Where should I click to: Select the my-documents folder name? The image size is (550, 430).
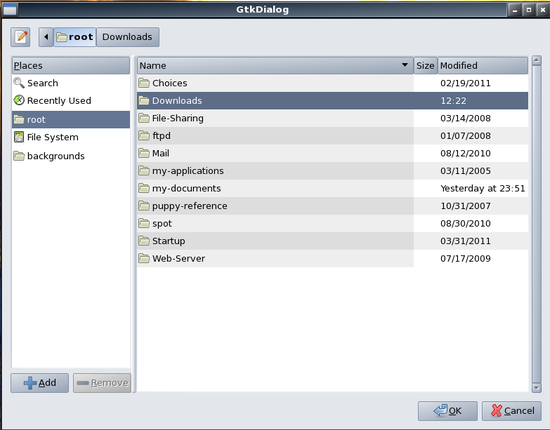[x=187, y=188]
